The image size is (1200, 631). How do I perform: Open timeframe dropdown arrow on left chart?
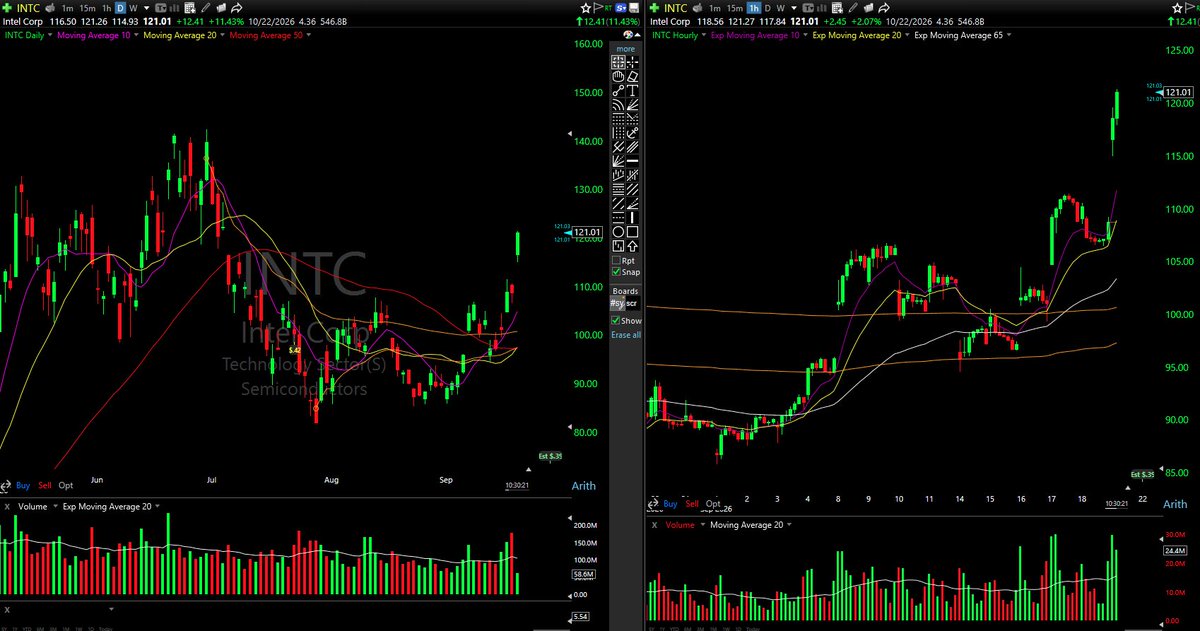click(147, 8)
